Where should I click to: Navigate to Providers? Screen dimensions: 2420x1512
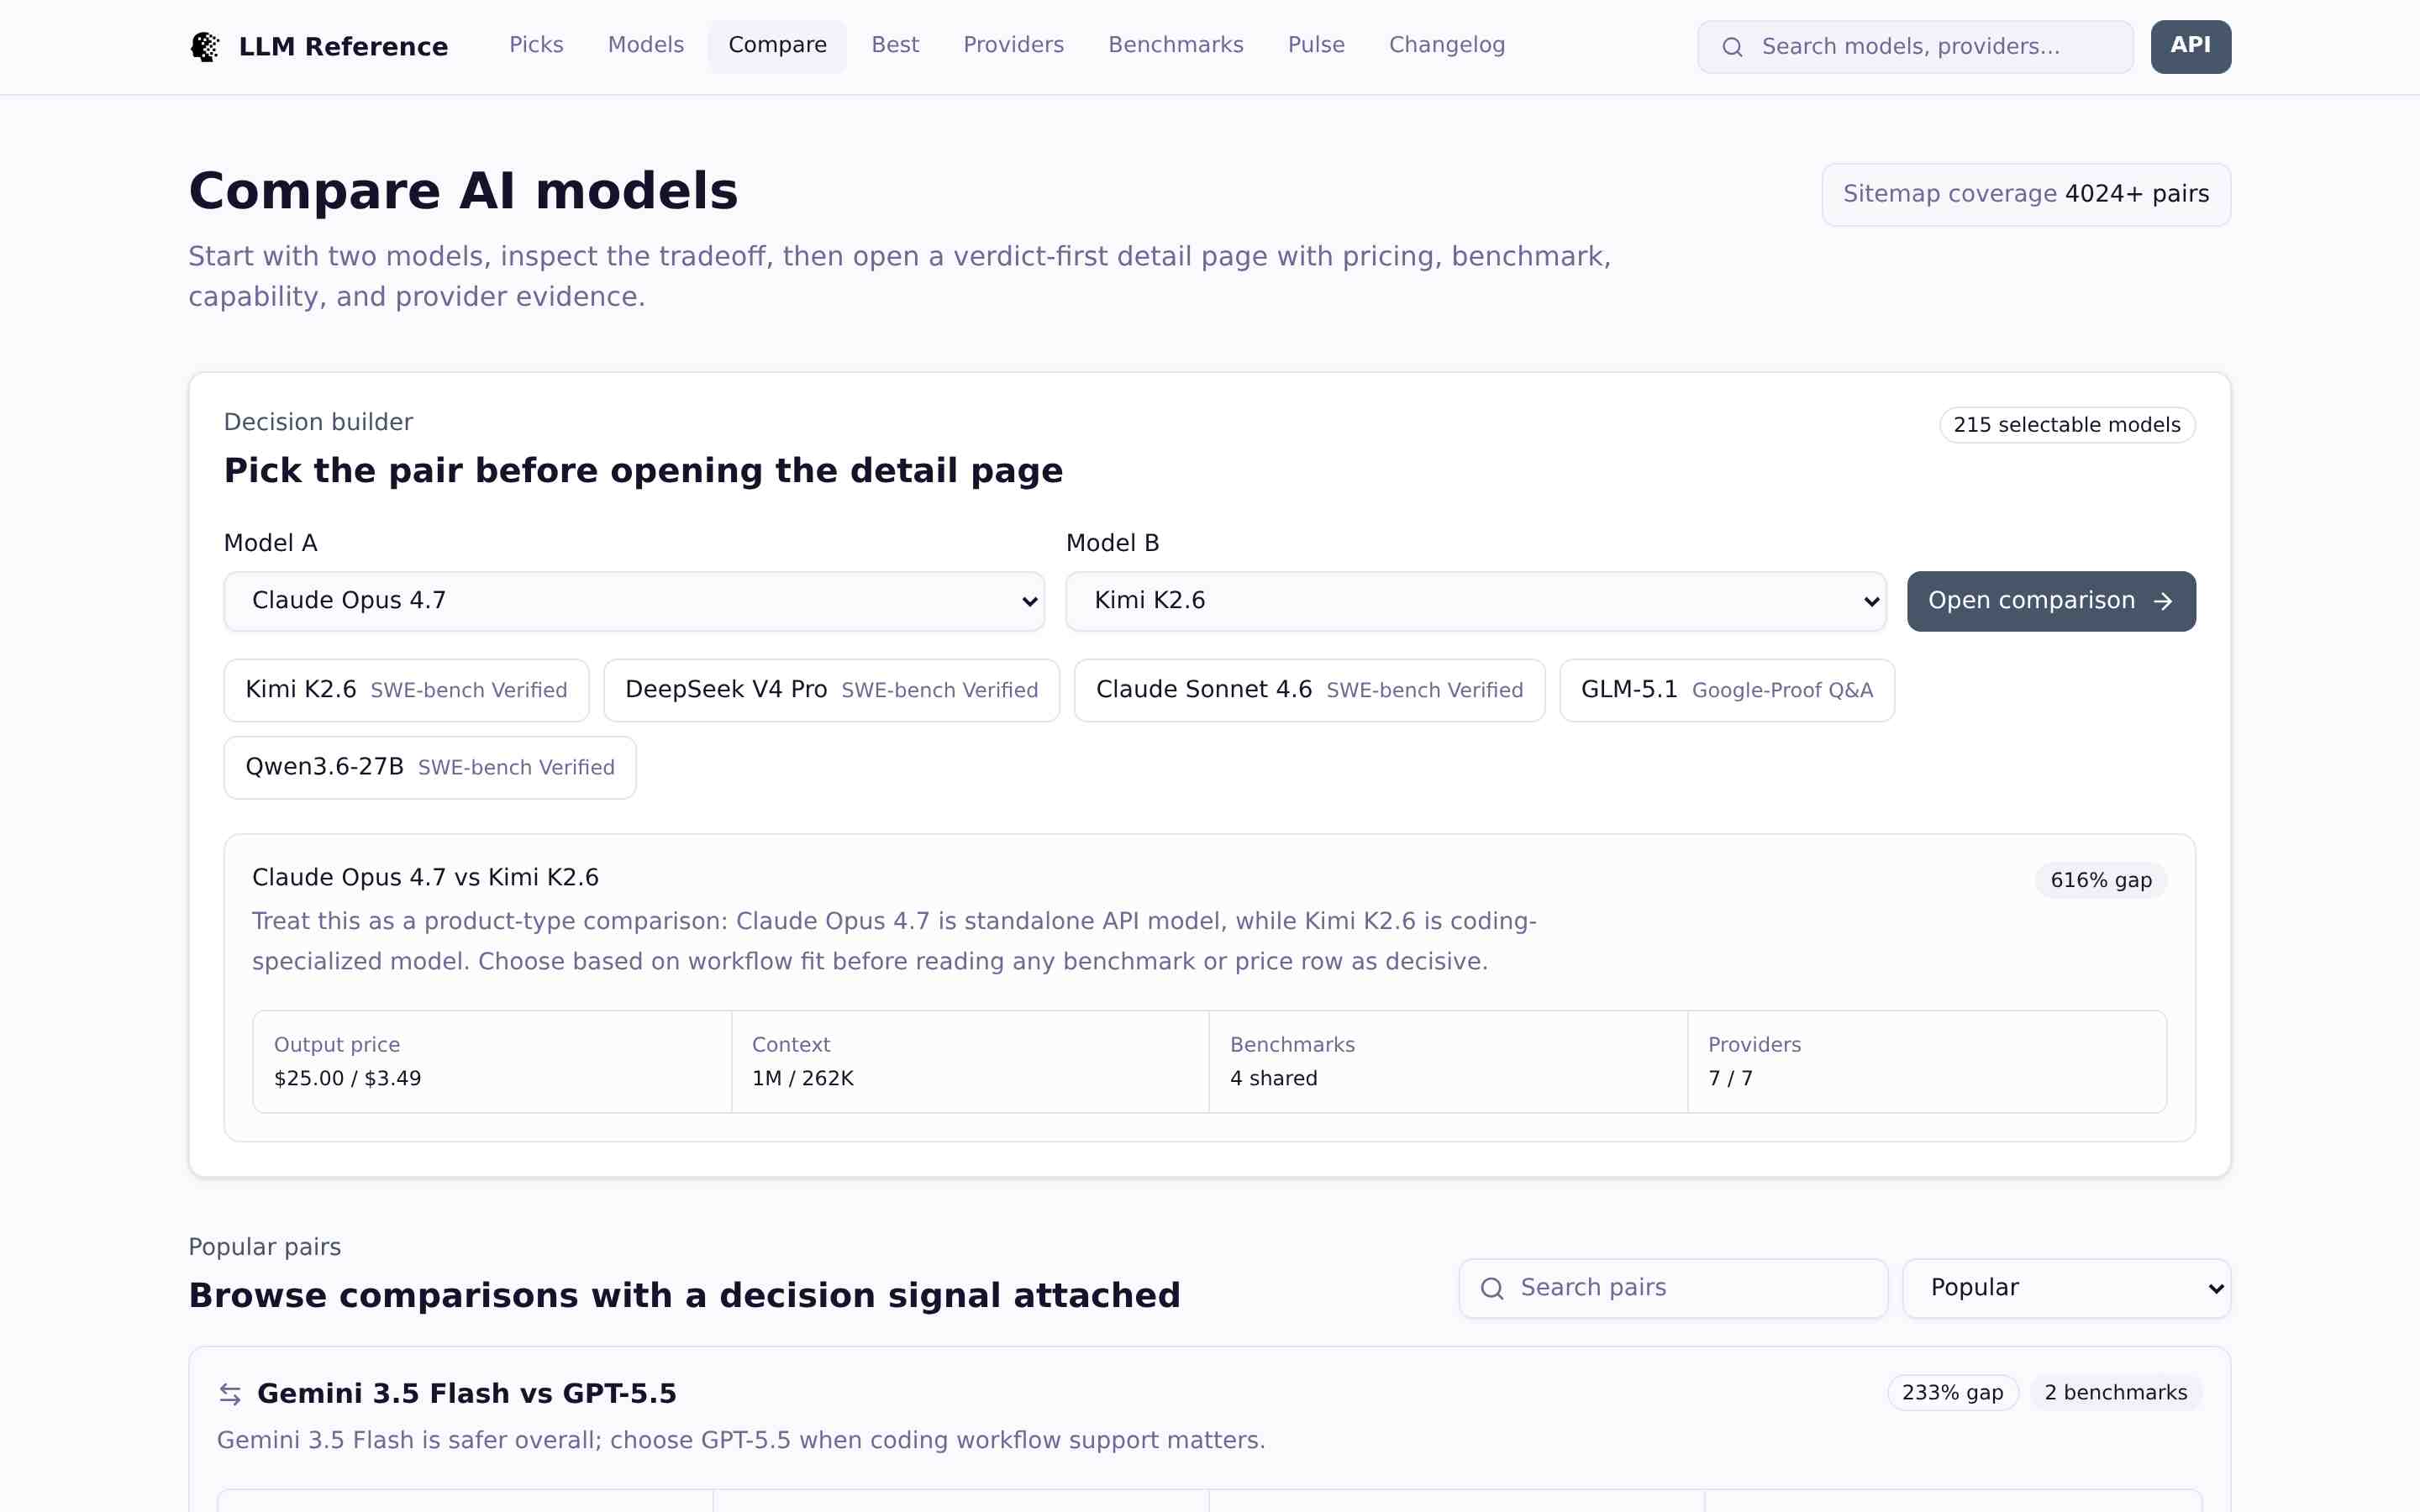click(x=1013, y=45)
